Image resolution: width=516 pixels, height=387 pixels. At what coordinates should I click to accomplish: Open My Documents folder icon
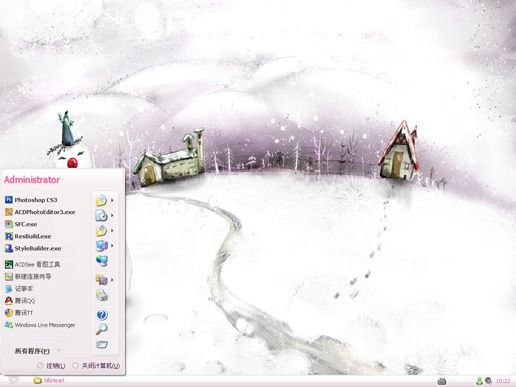(x=101, y=200)
